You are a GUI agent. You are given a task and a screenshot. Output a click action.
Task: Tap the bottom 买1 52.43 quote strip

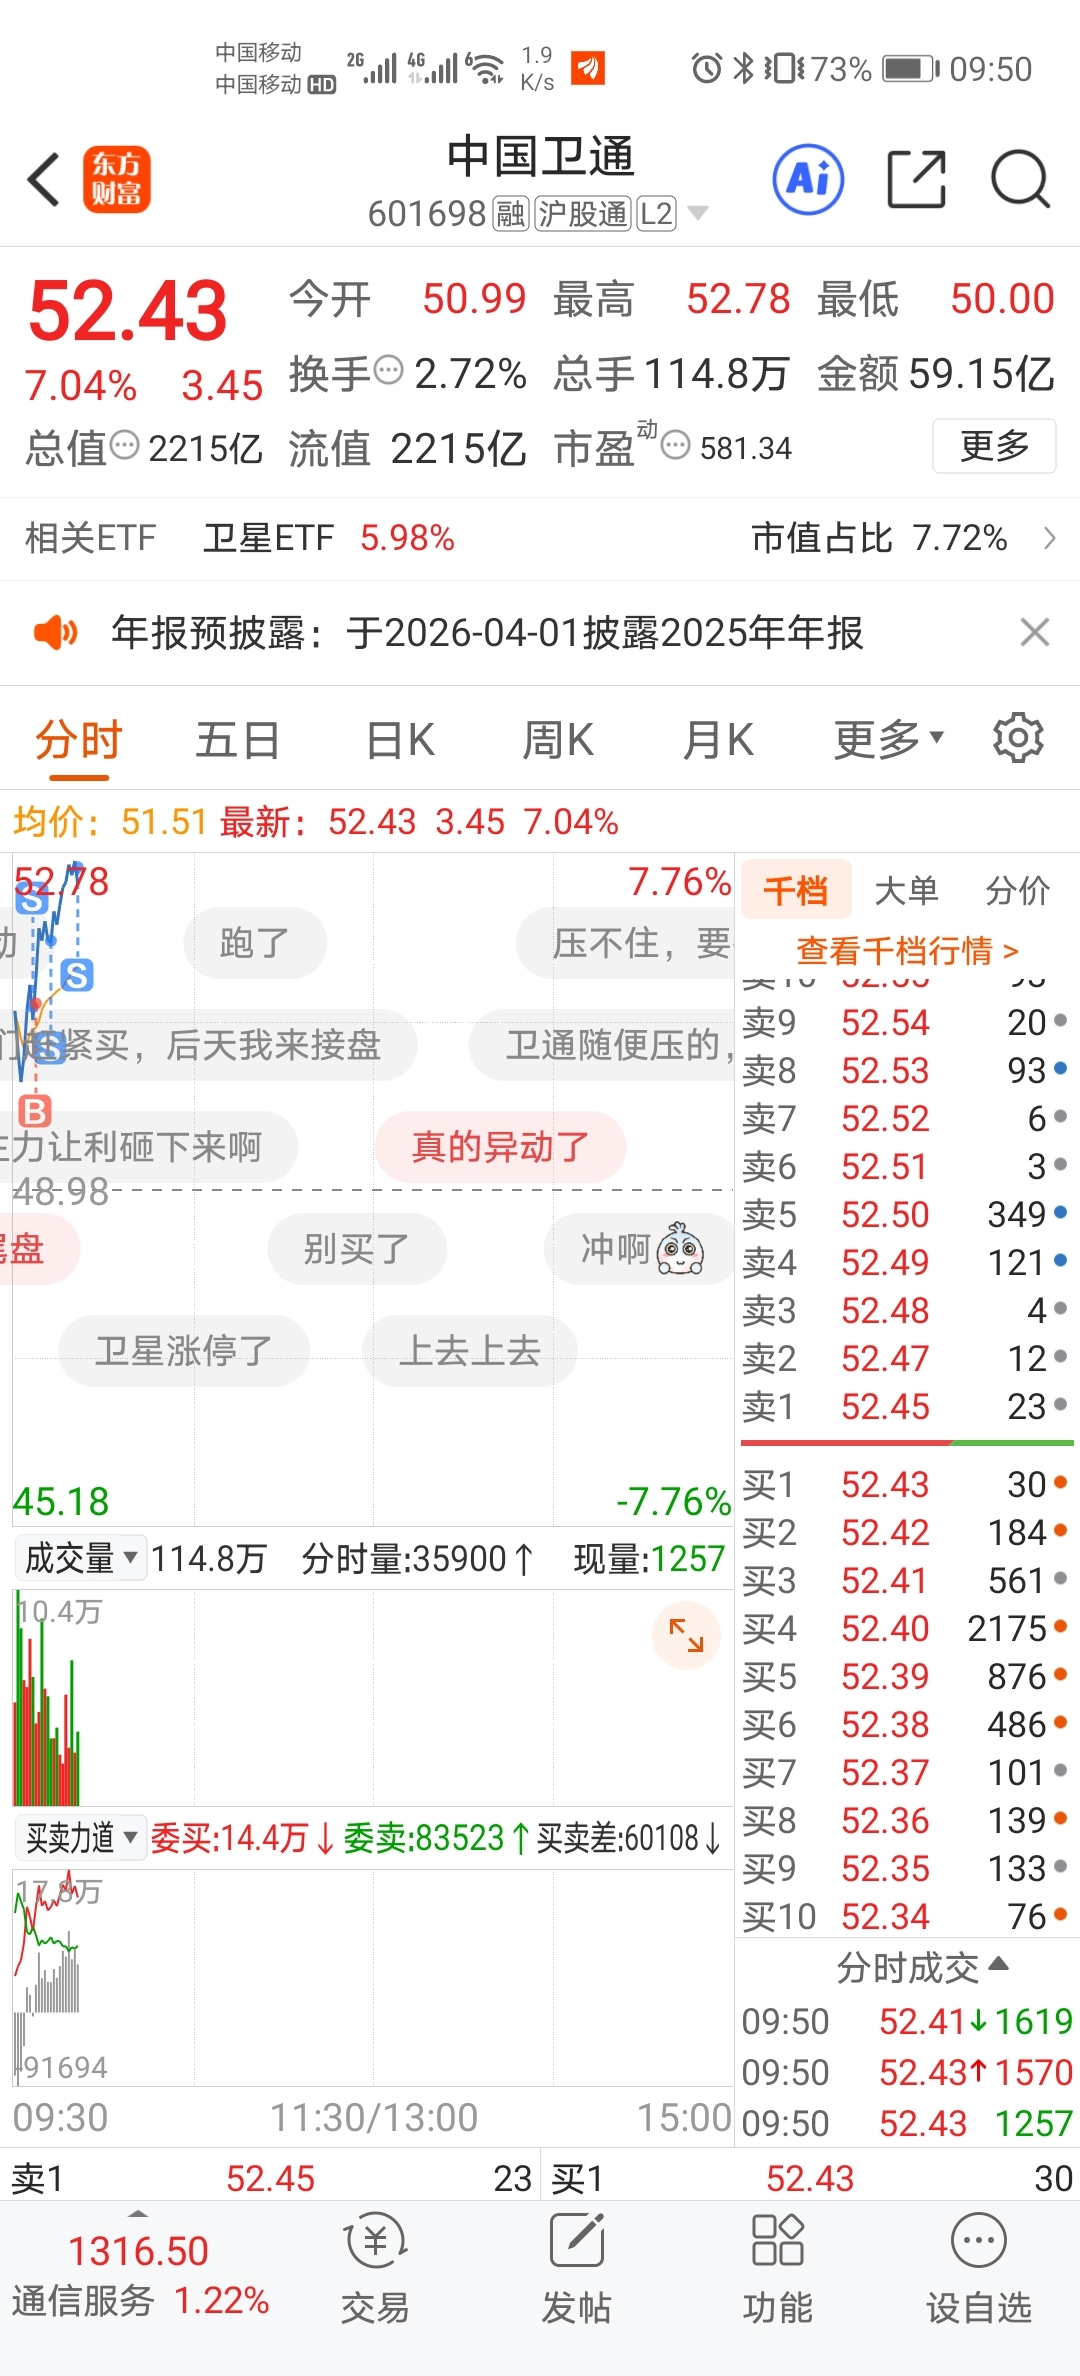(811, 2178)
